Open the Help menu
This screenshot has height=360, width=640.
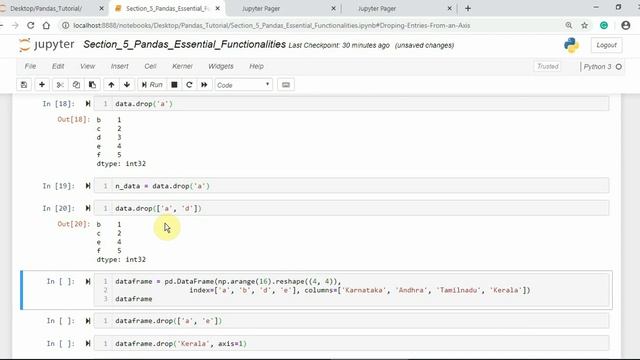point(256,66)
